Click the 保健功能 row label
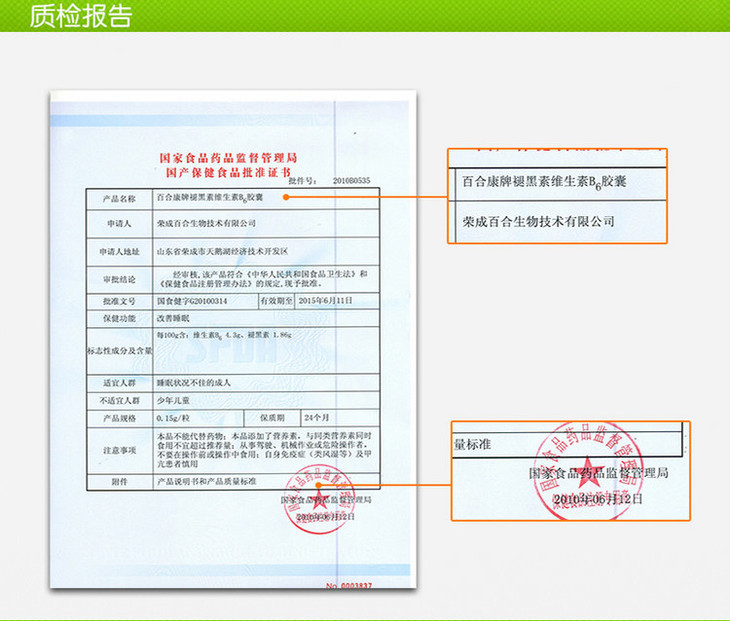The image size is (730, 621). (x=119, y=318)
